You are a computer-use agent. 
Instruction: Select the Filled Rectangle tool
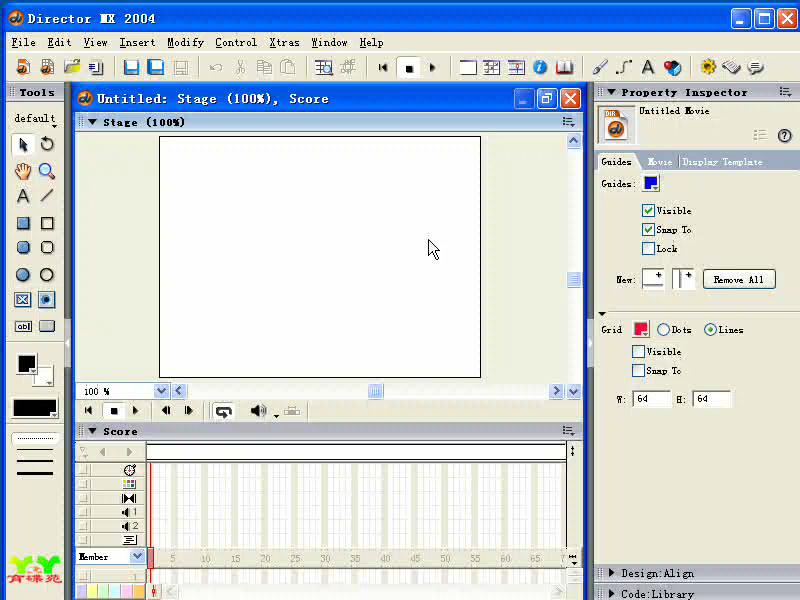coord(23,223)
